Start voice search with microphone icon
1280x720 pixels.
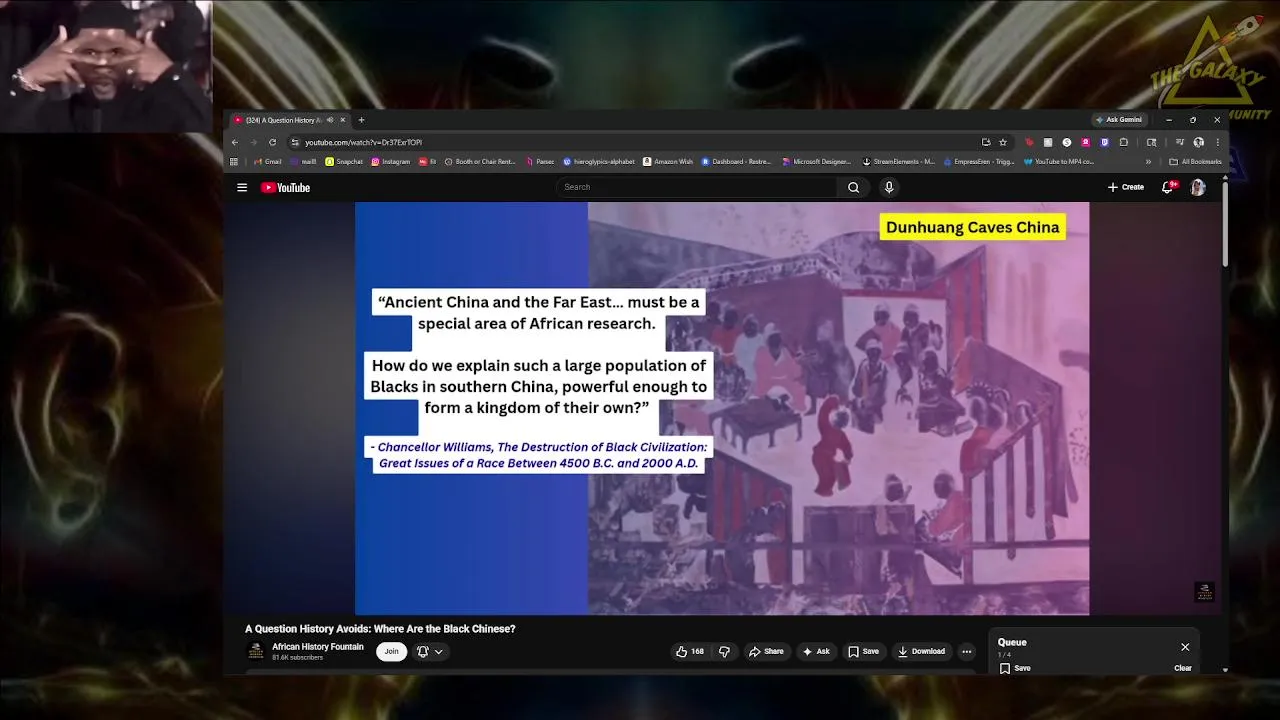point(888,187)
